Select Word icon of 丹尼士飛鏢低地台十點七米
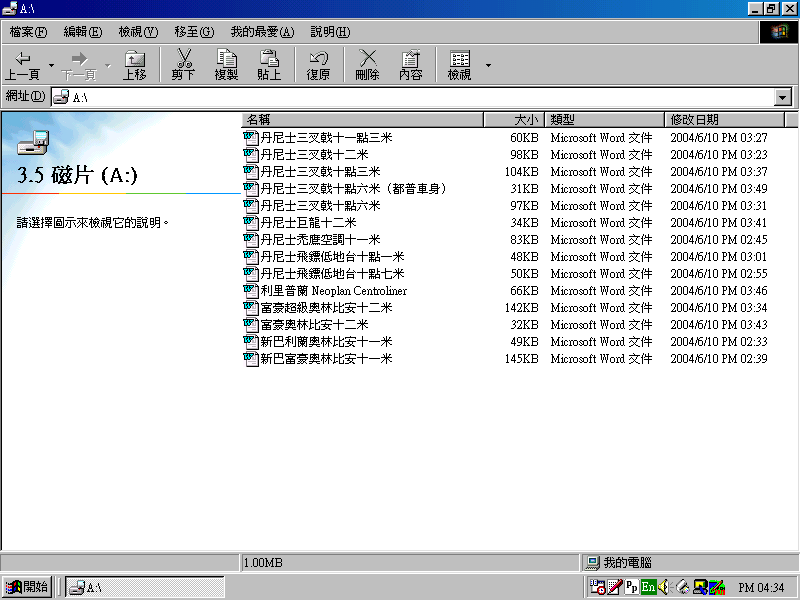800x600 pixels. pyautogui.click(x=251, y=274)
